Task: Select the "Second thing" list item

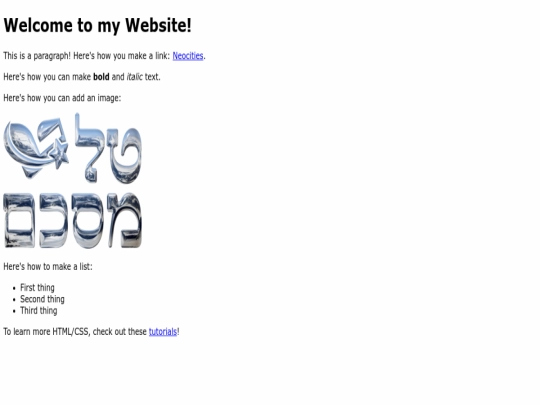Action: pyautogui.click(x=42, y=299)
